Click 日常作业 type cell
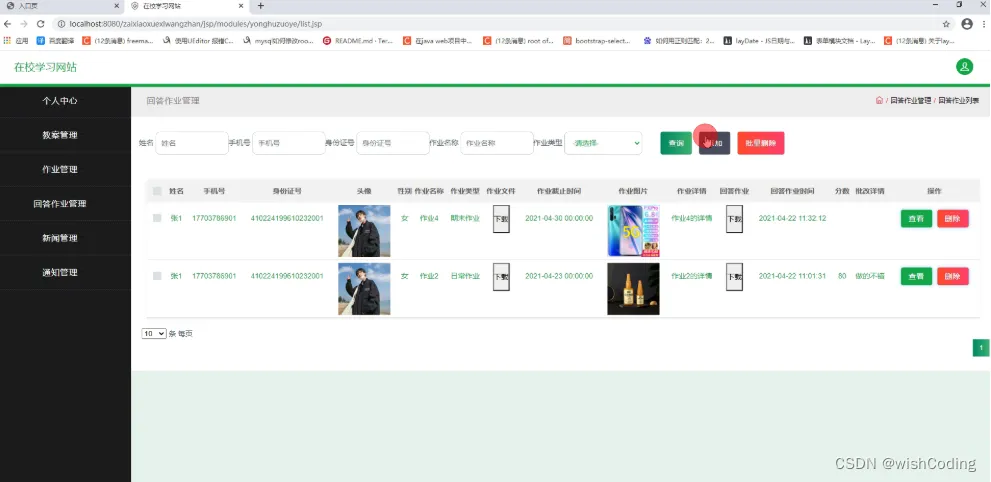 click(x=465, y=276)
